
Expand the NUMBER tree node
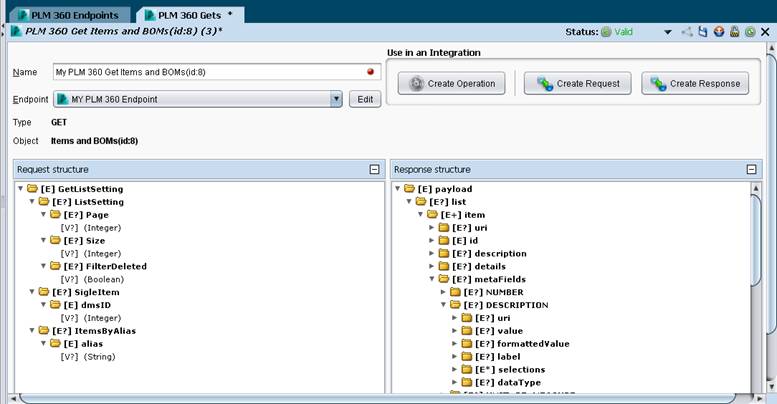pos(443,292)
